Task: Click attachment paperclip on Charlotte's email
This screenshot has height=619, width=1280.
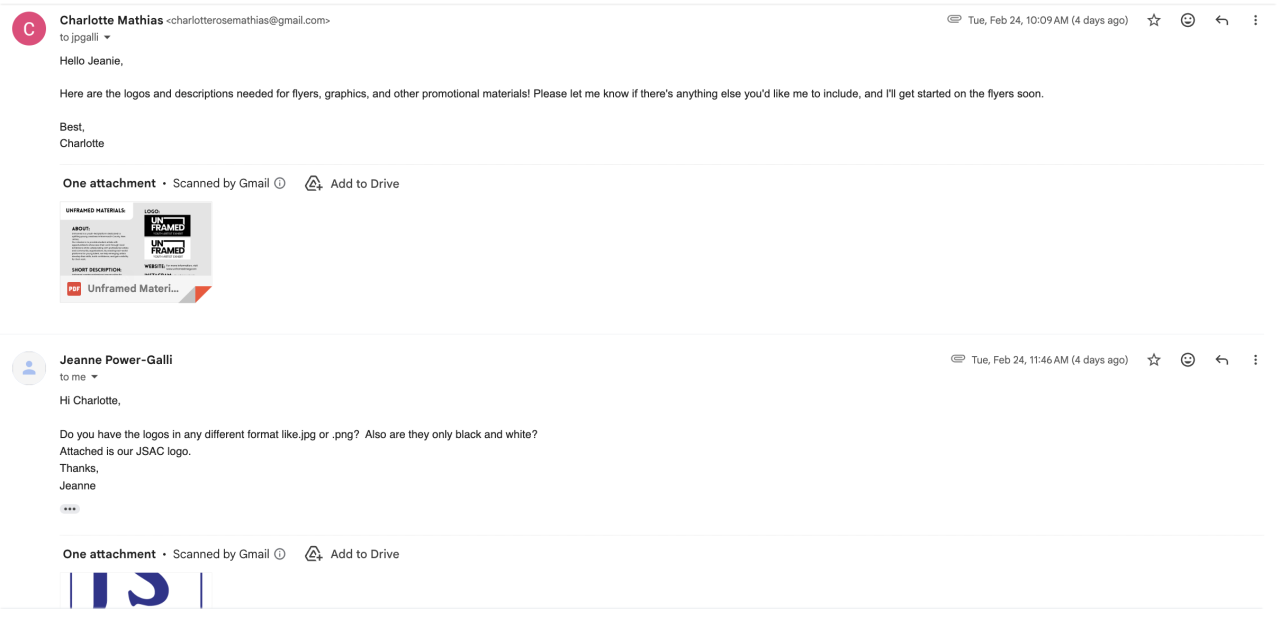Action: click(x=954, y=20)
